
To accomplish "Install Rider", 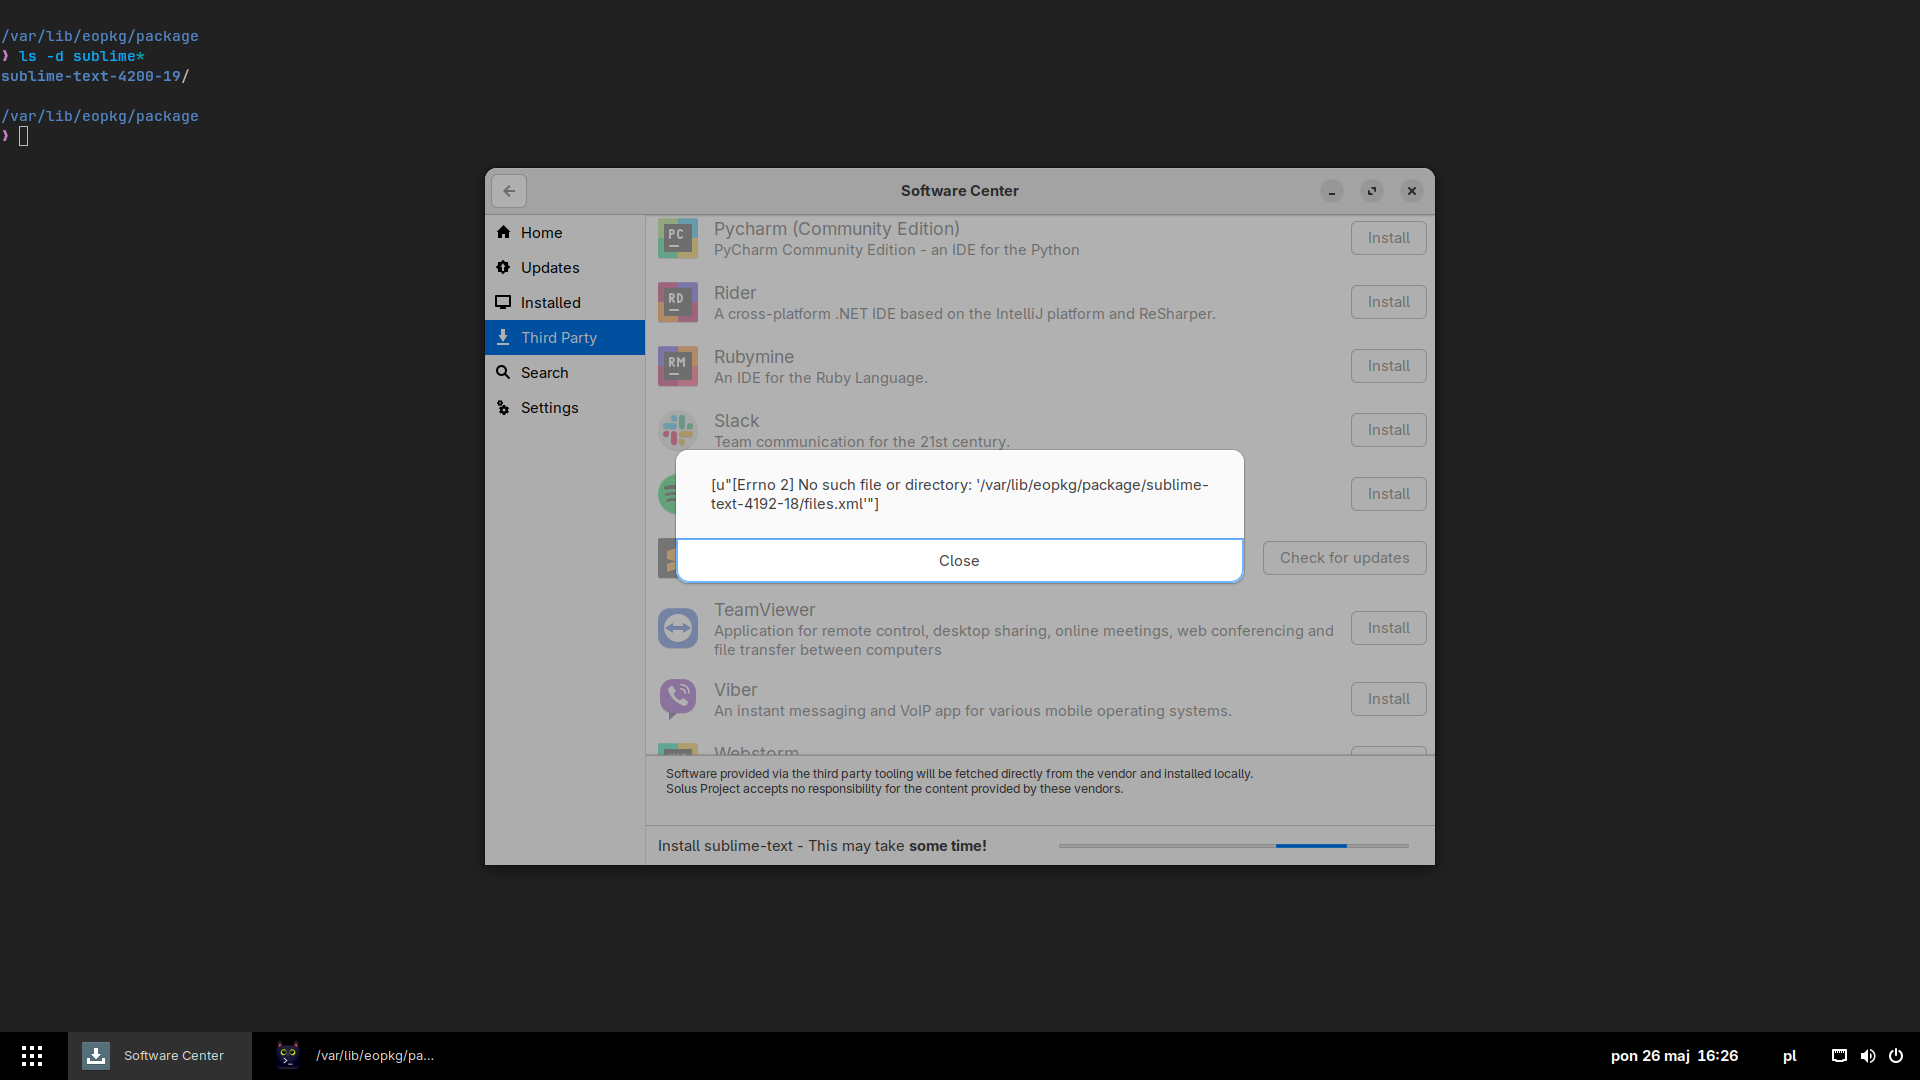I will pyautogui.click(x=1388, y=302).
